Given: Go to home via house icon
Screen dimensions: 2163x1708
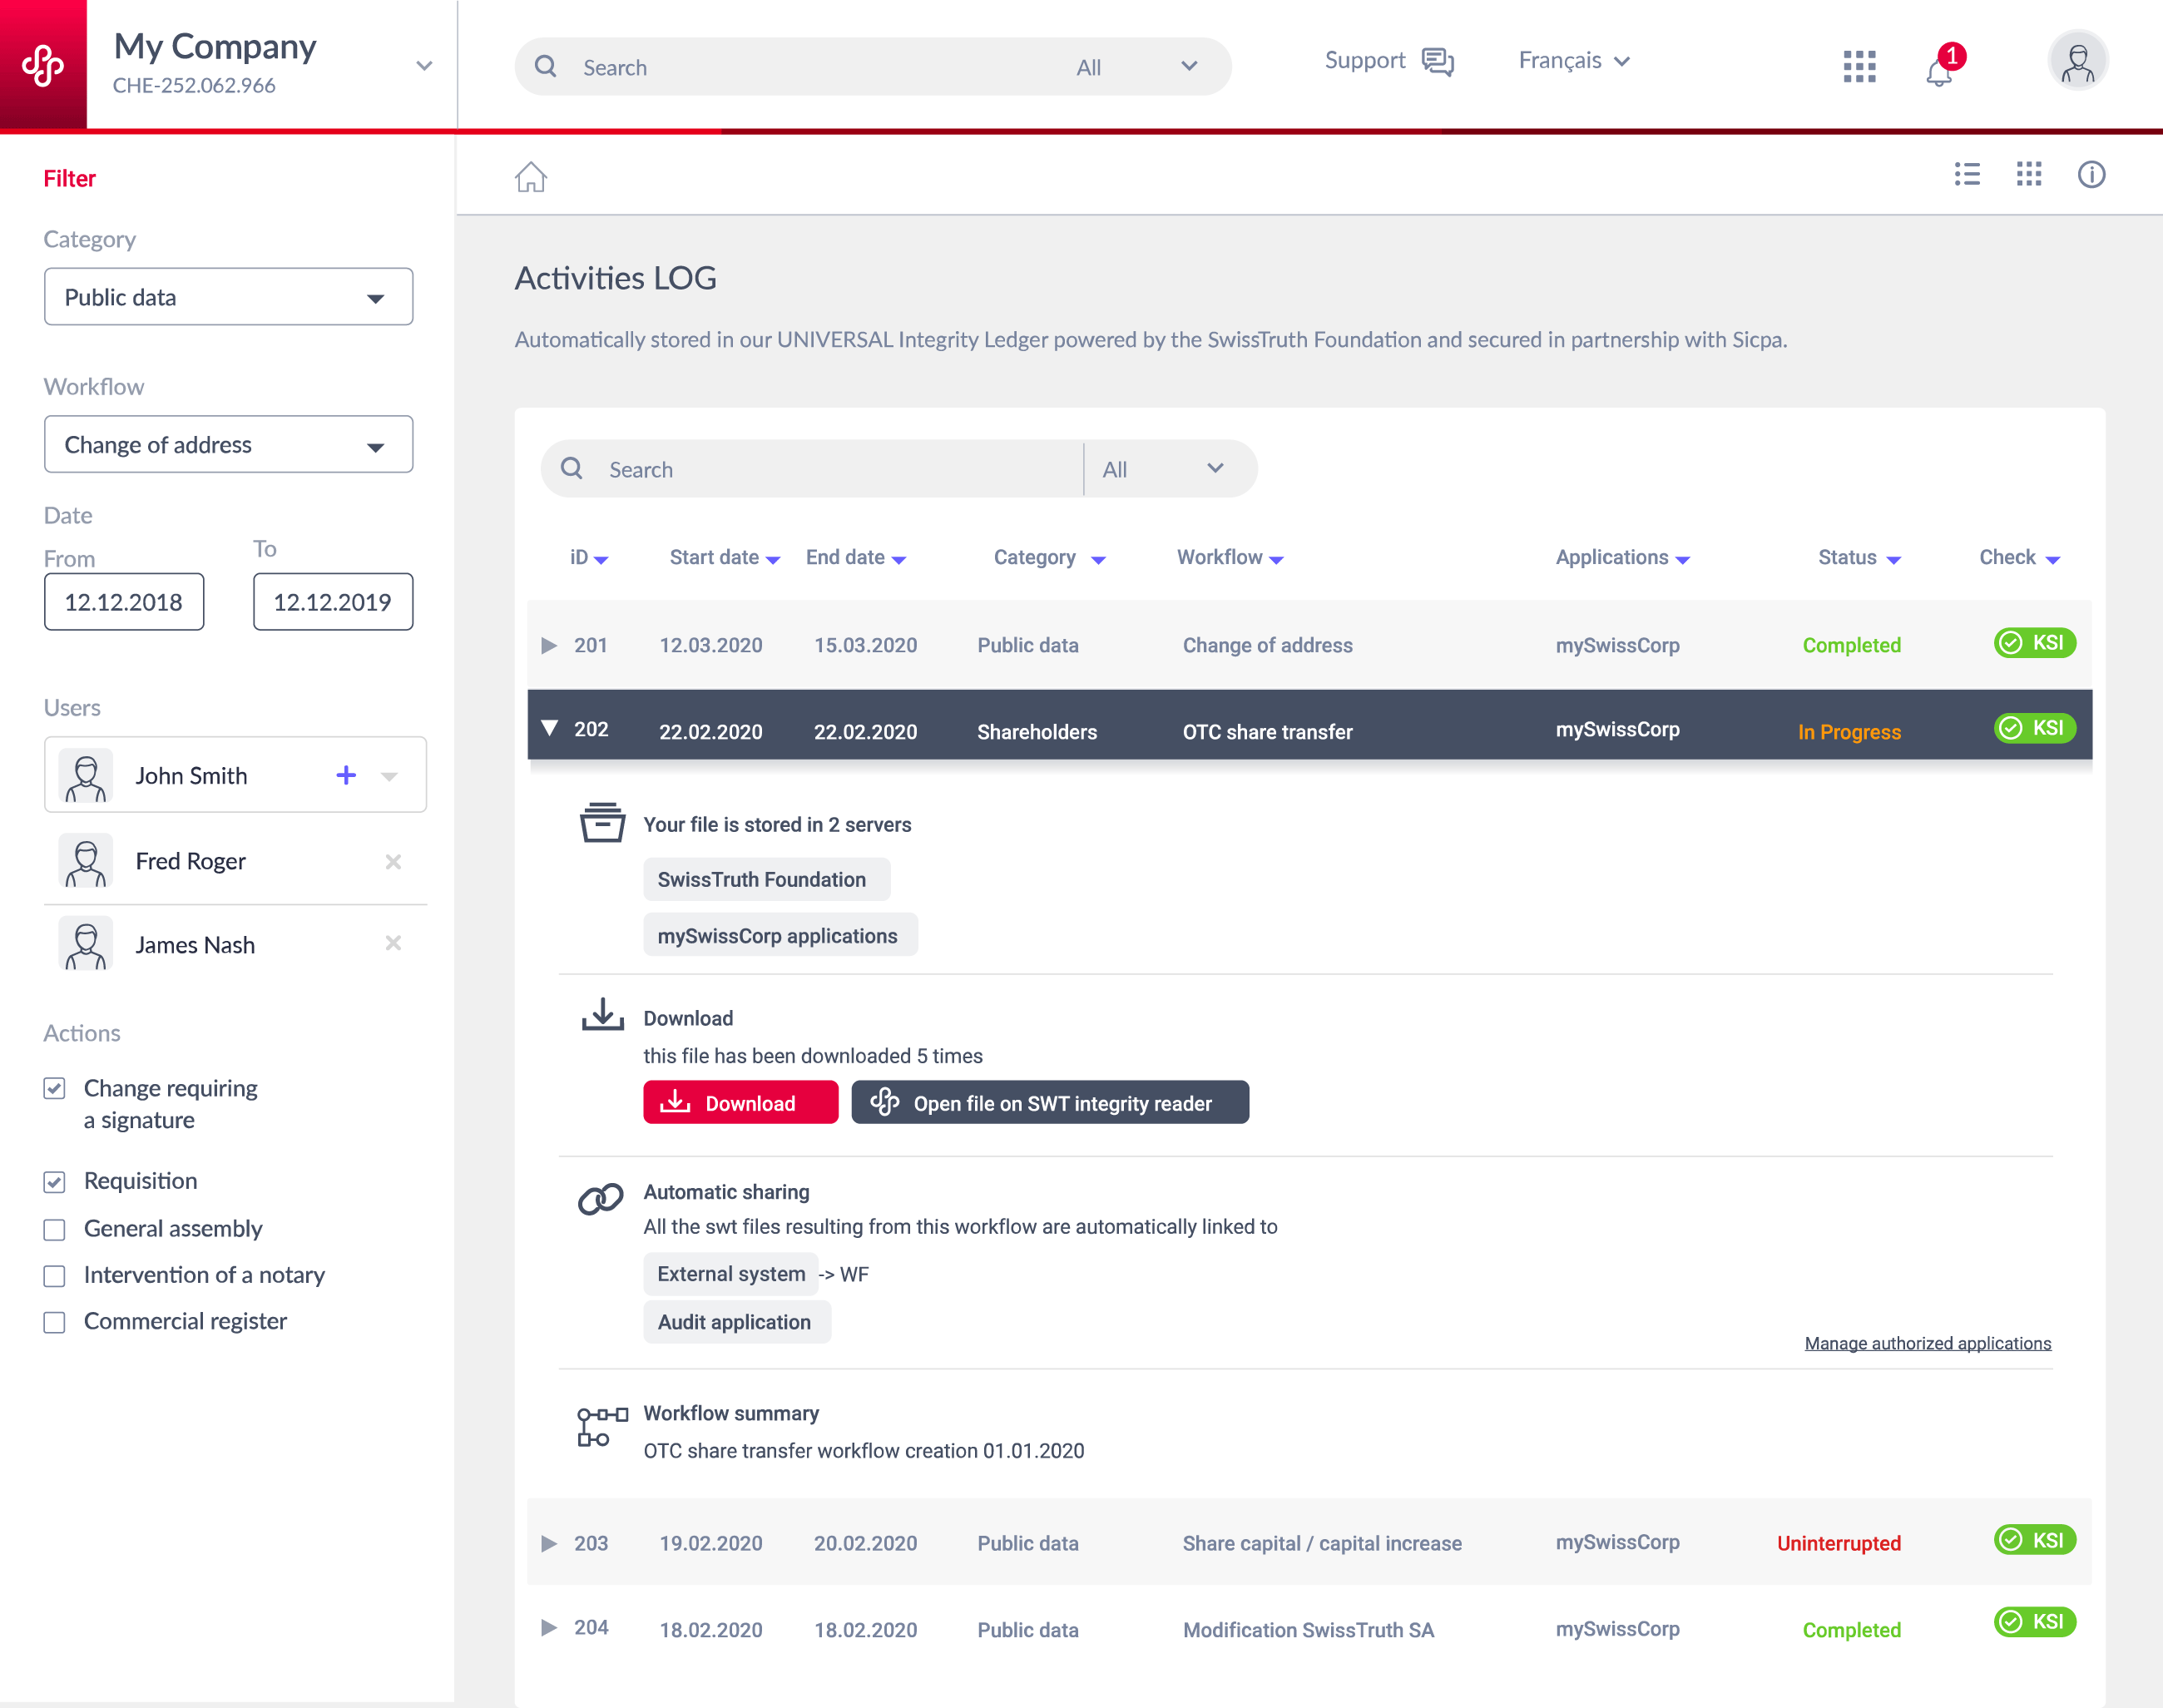Looking at the screenshot, I should tap(531, 176).
